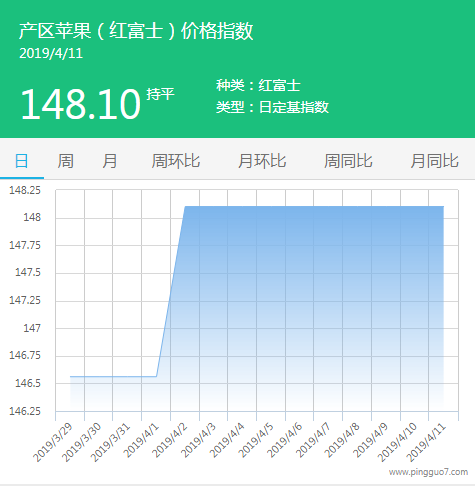Click the 产区苹果 (红富士) 价格指数 title
Viewport: 475px width, 486px height.
[x=136, y=31]
